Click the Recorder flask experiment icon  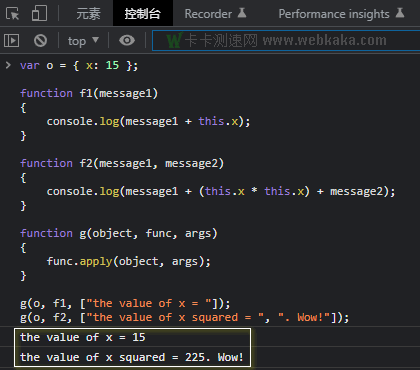tap(242, 13)
